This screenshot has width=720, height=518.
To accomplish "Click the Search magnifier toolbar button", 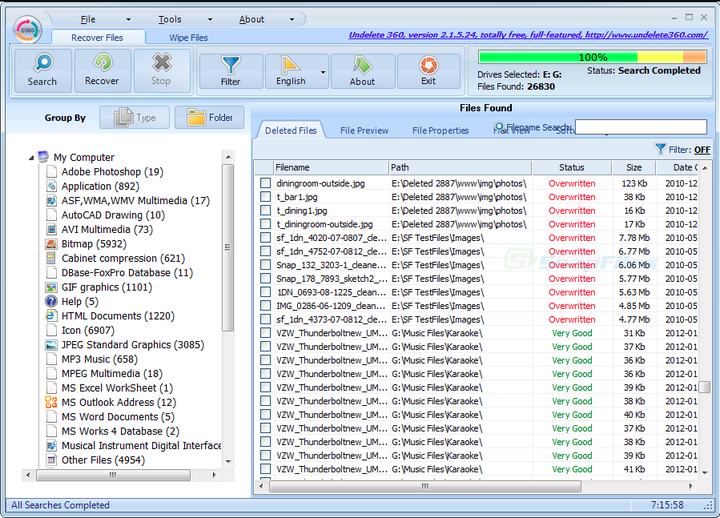I will 42,71.
